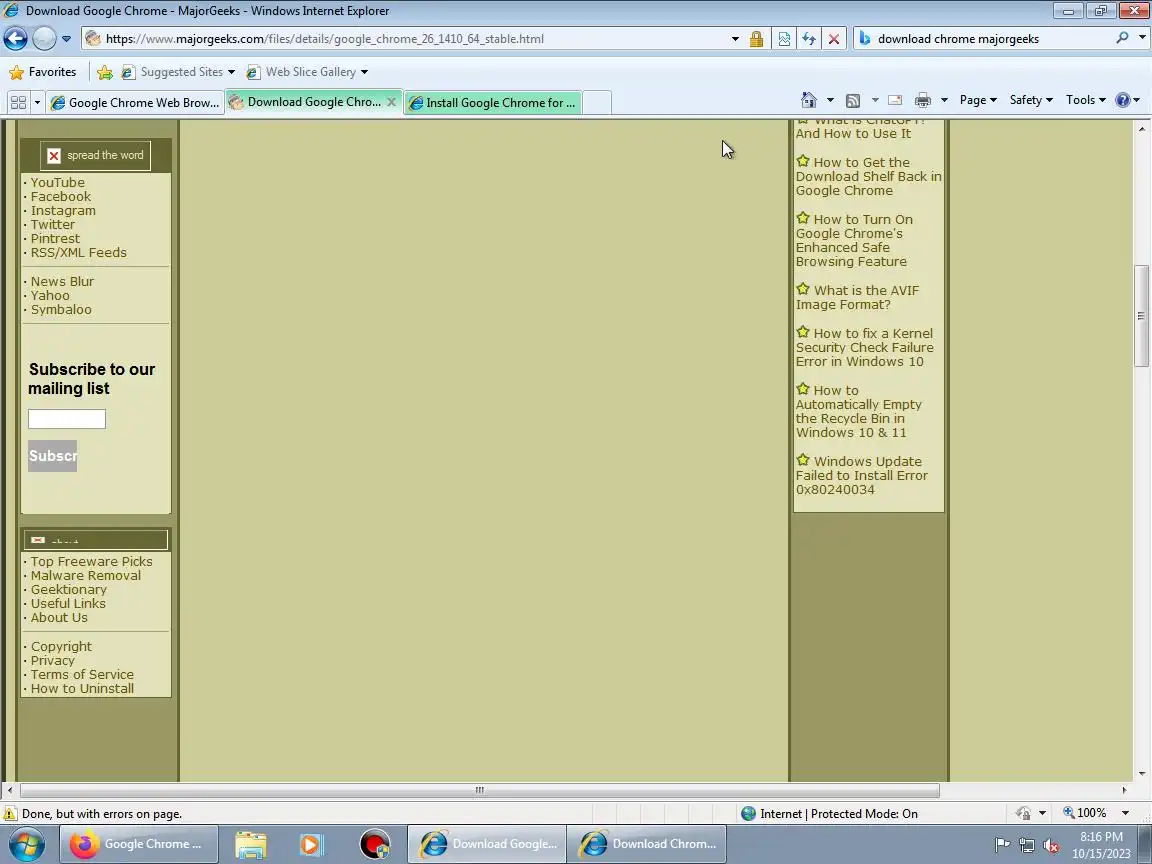Switch to Install Google Chrome tab
Image resolution: width=1152 pixels, height=864 pixels.
(x=493, y=103)
